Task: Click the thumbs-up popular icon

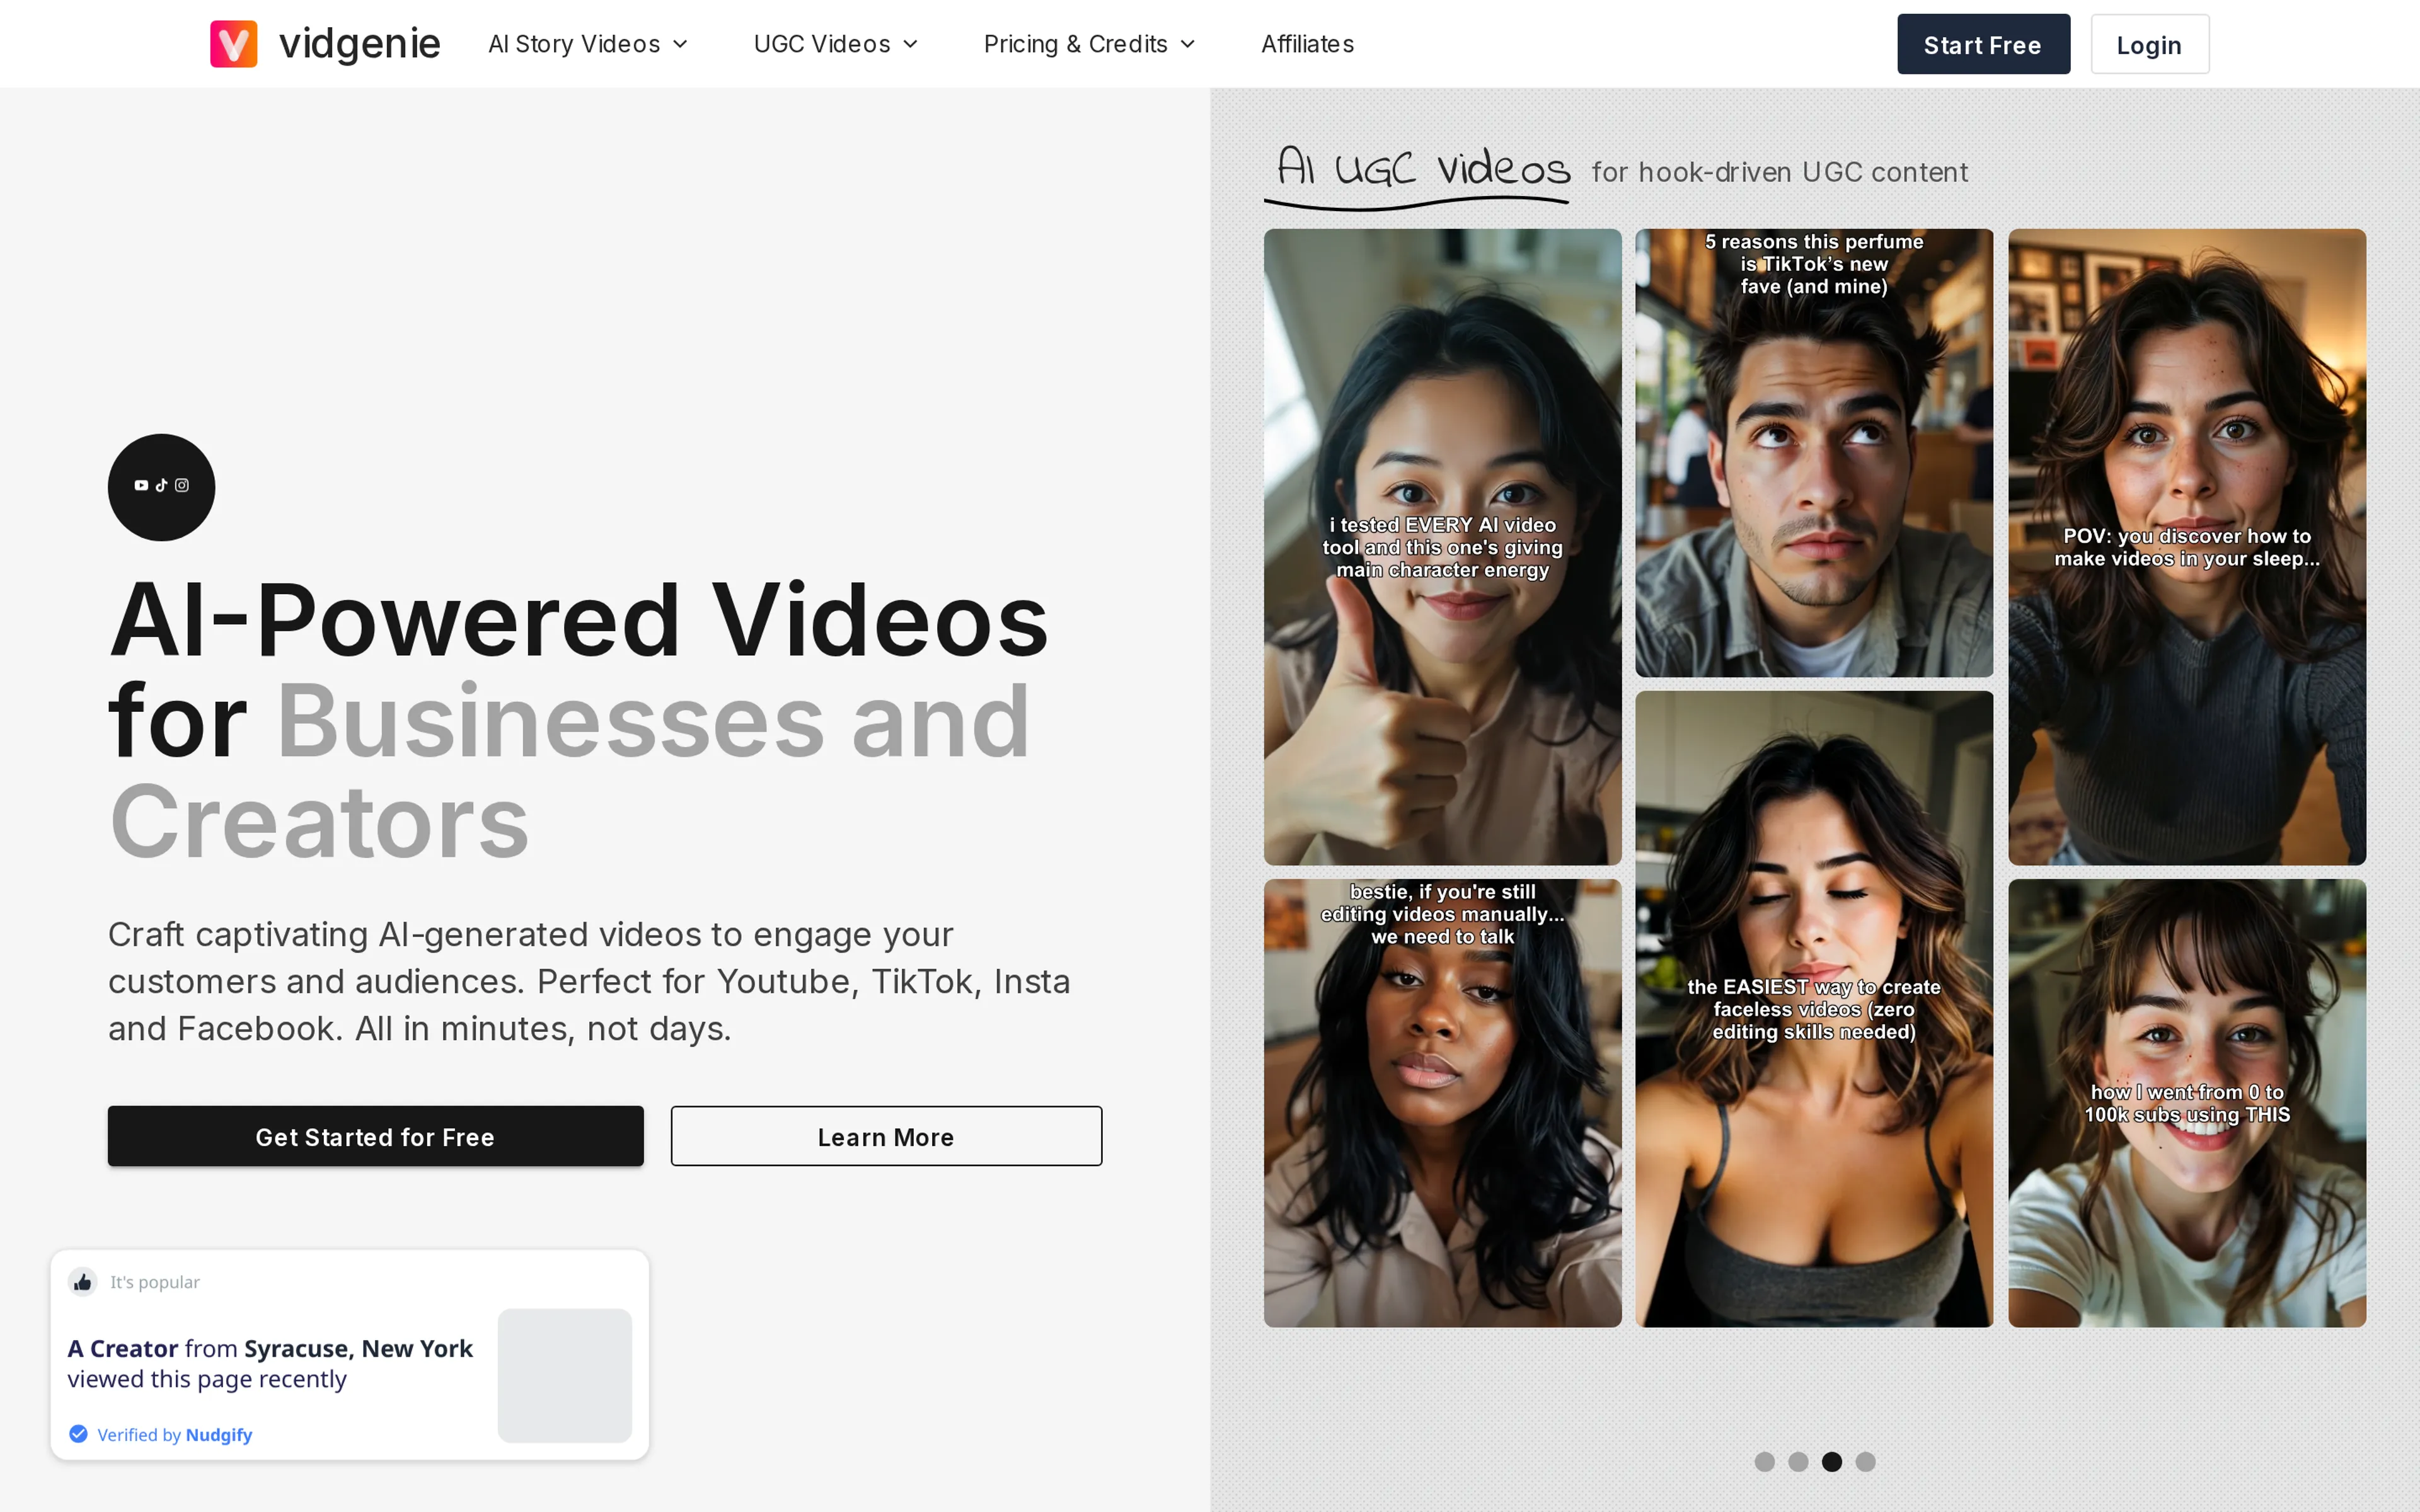Action: point(83,1282)
